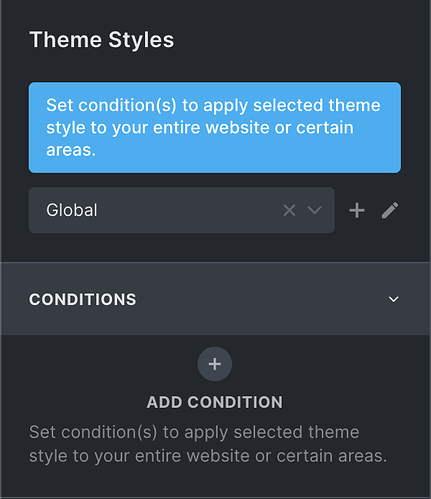Click the CONDITIONS section header
Viewport: 431px width, 499px height.
click(x=215, y=299)
